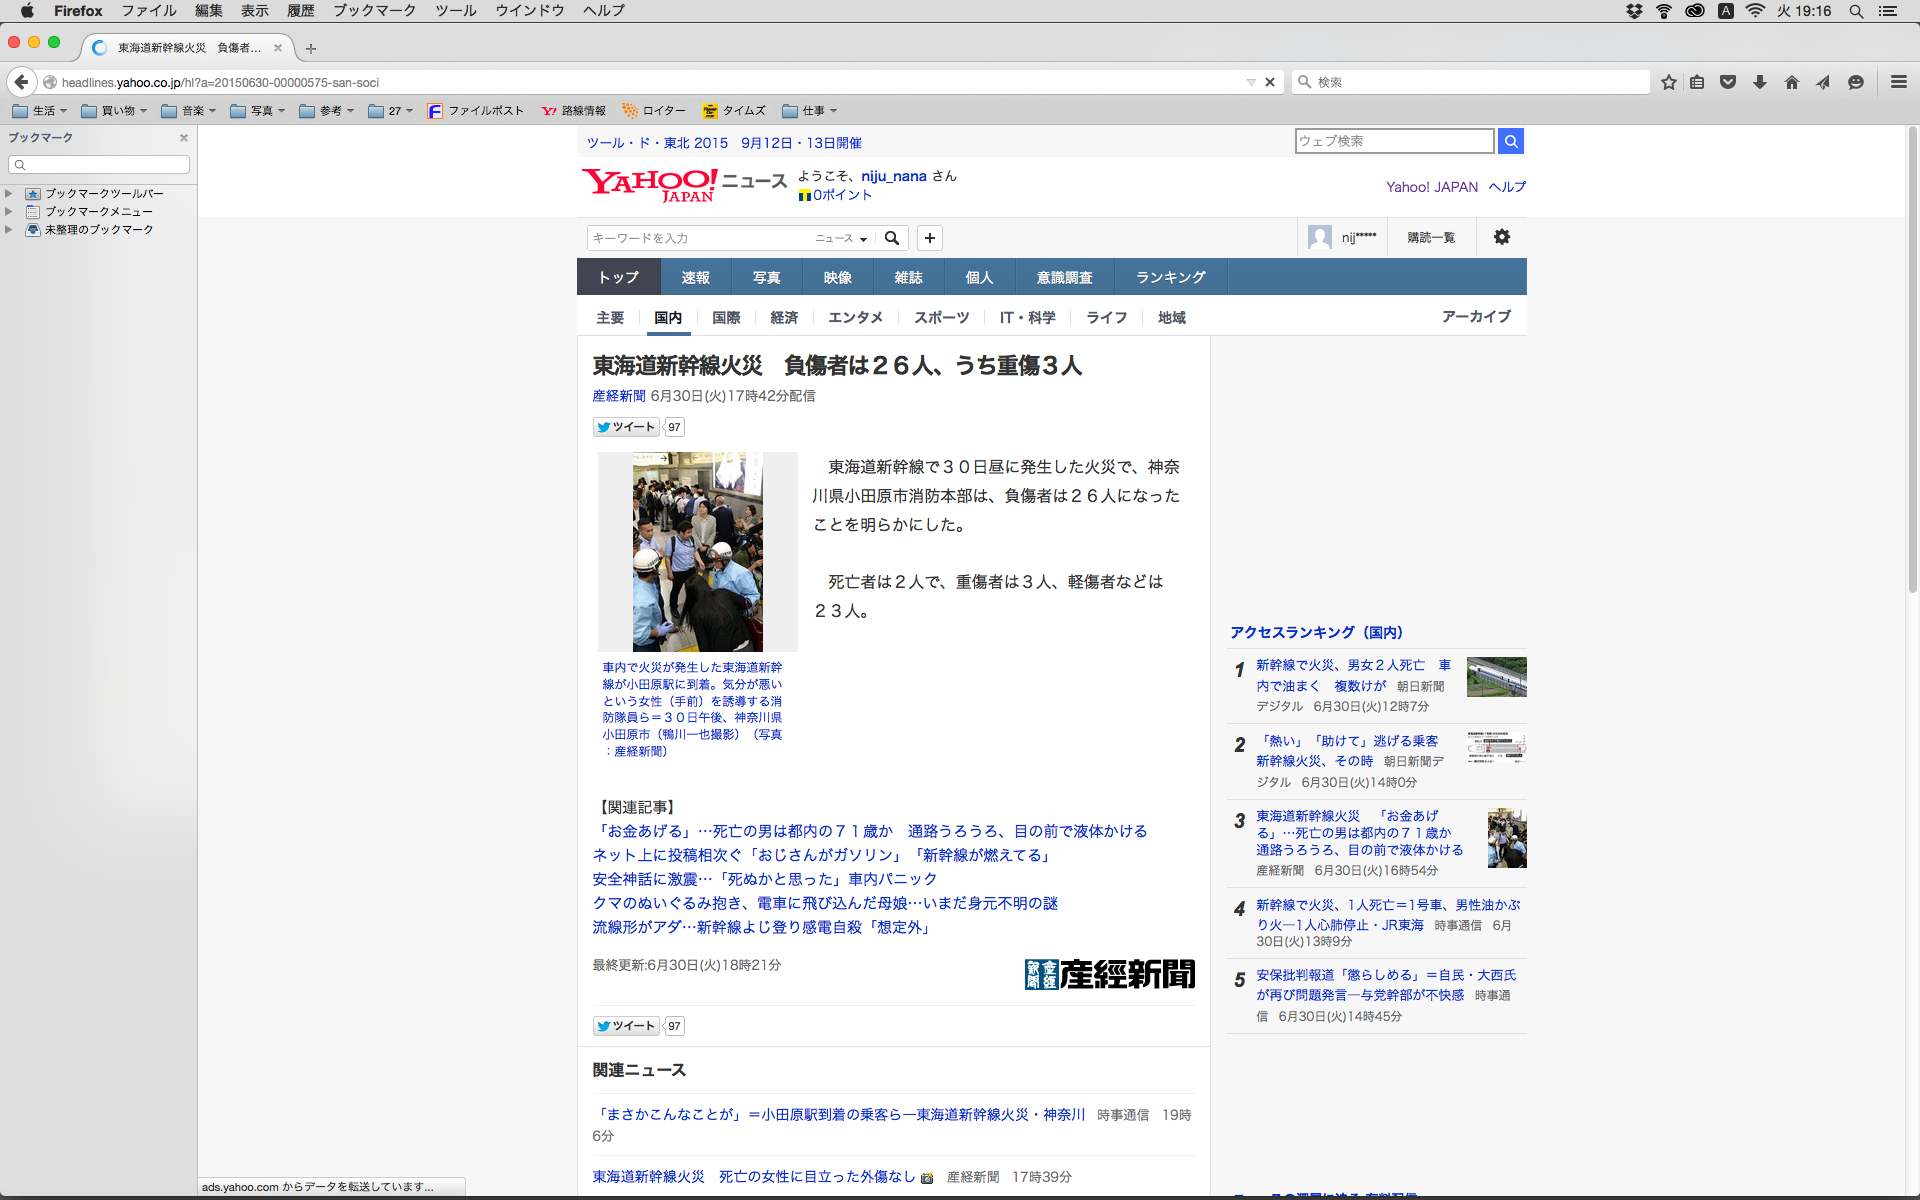Open the Firefox downloads arrow icon

[x=1760, y=82]
